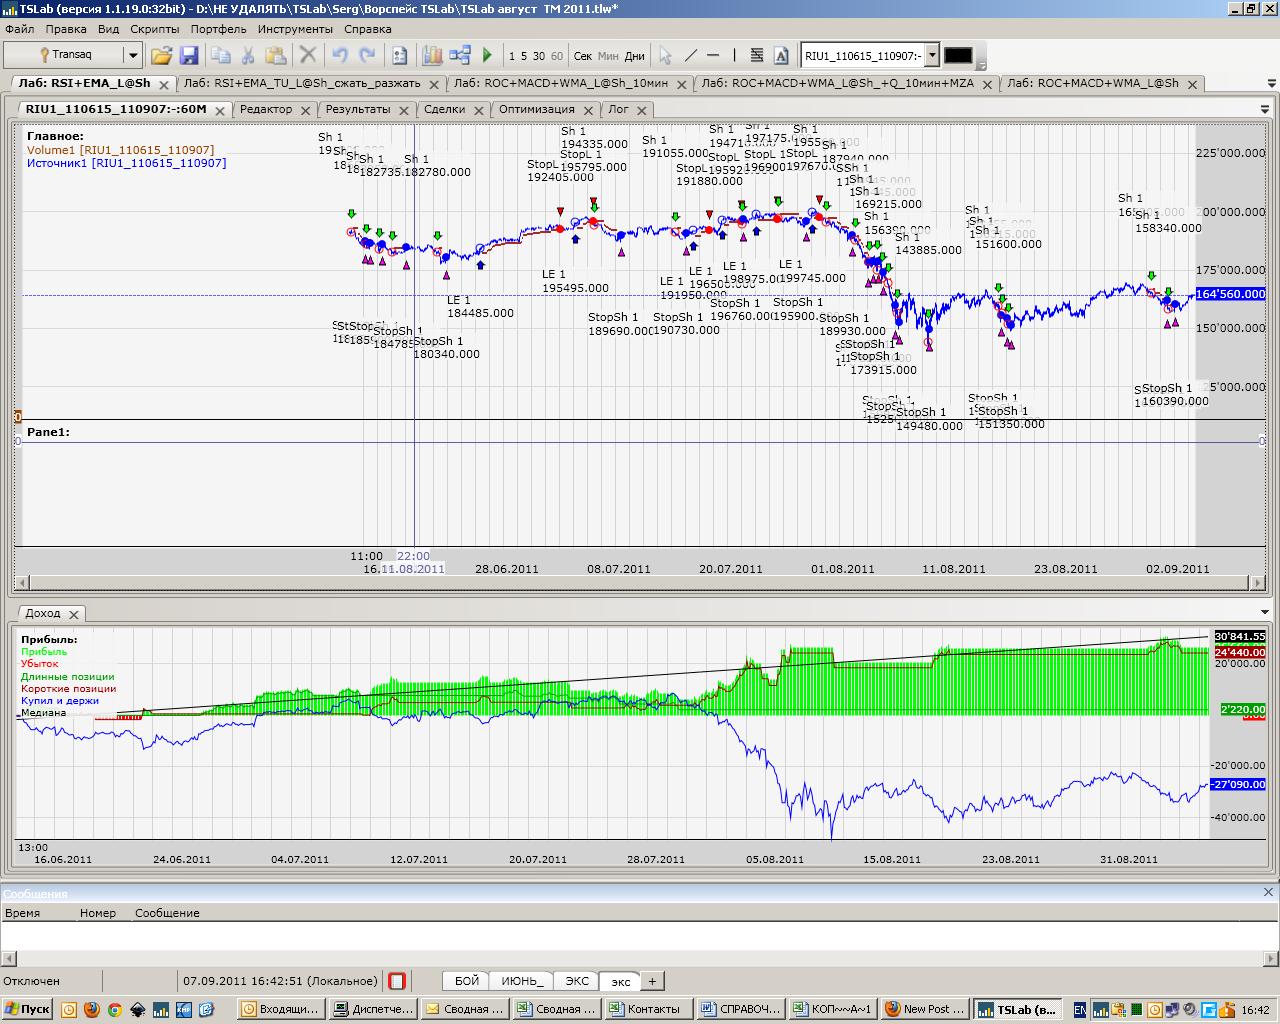Viewport: 1280px width, 1024px height.
Task: Toggle the Дни time unit button
Action: coord(635,56)
